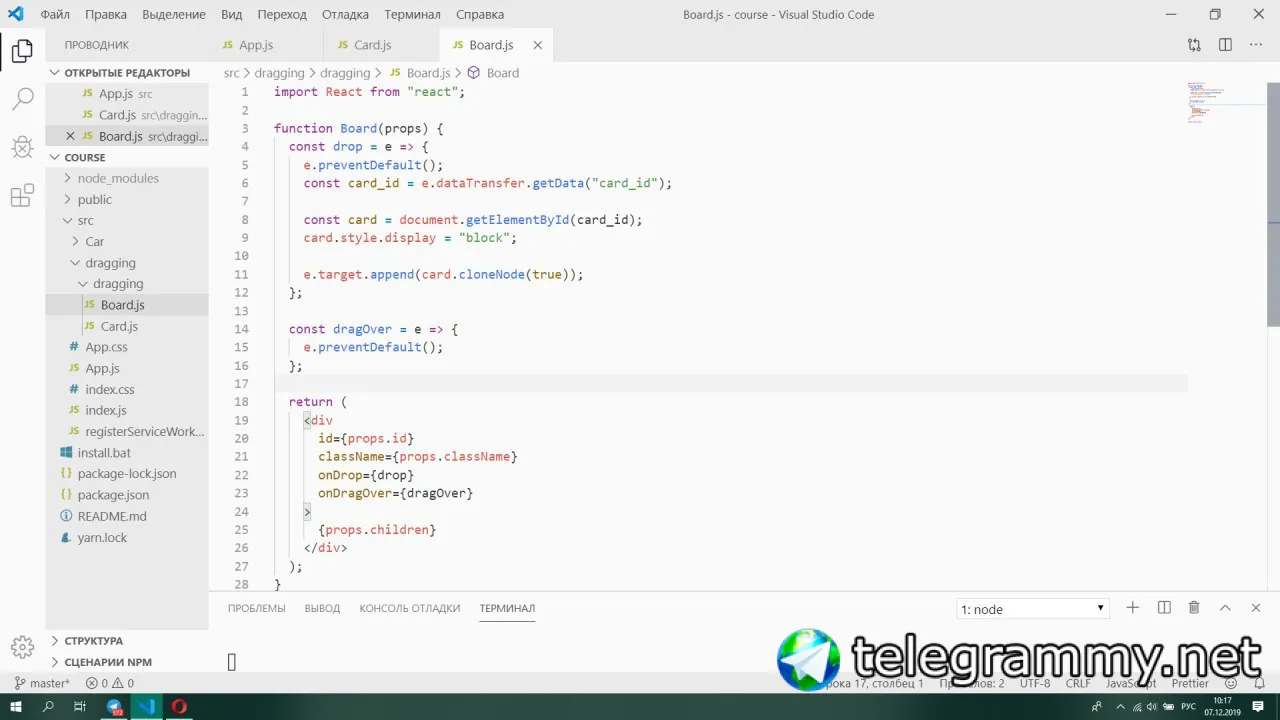This screenshot has width=1280, height=720.
Task: Click Prettier in the status bar
Action: click(x=1190, y=684)
